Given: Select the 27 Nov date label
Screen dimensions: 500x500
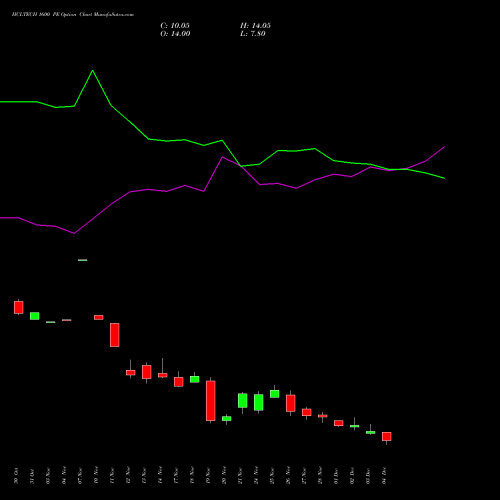Looking at the screenshot, I should (x=304, y=476).
